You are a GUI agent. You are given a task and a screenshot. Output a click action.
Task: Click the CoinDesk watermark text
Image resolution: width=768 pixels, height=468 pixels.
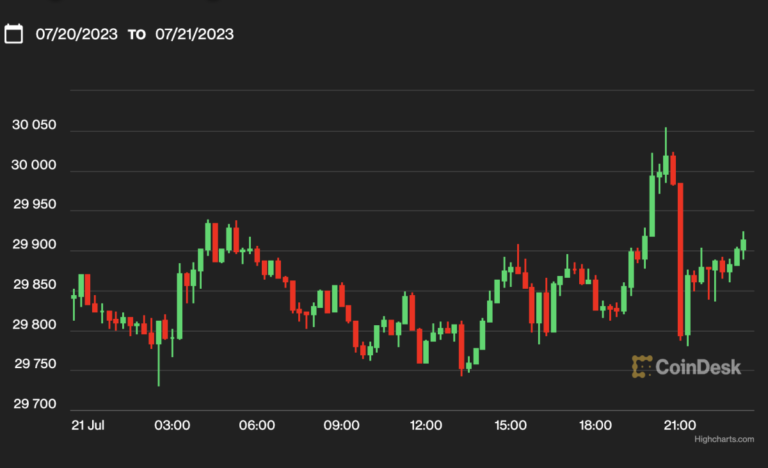click(x=699, y=367)
